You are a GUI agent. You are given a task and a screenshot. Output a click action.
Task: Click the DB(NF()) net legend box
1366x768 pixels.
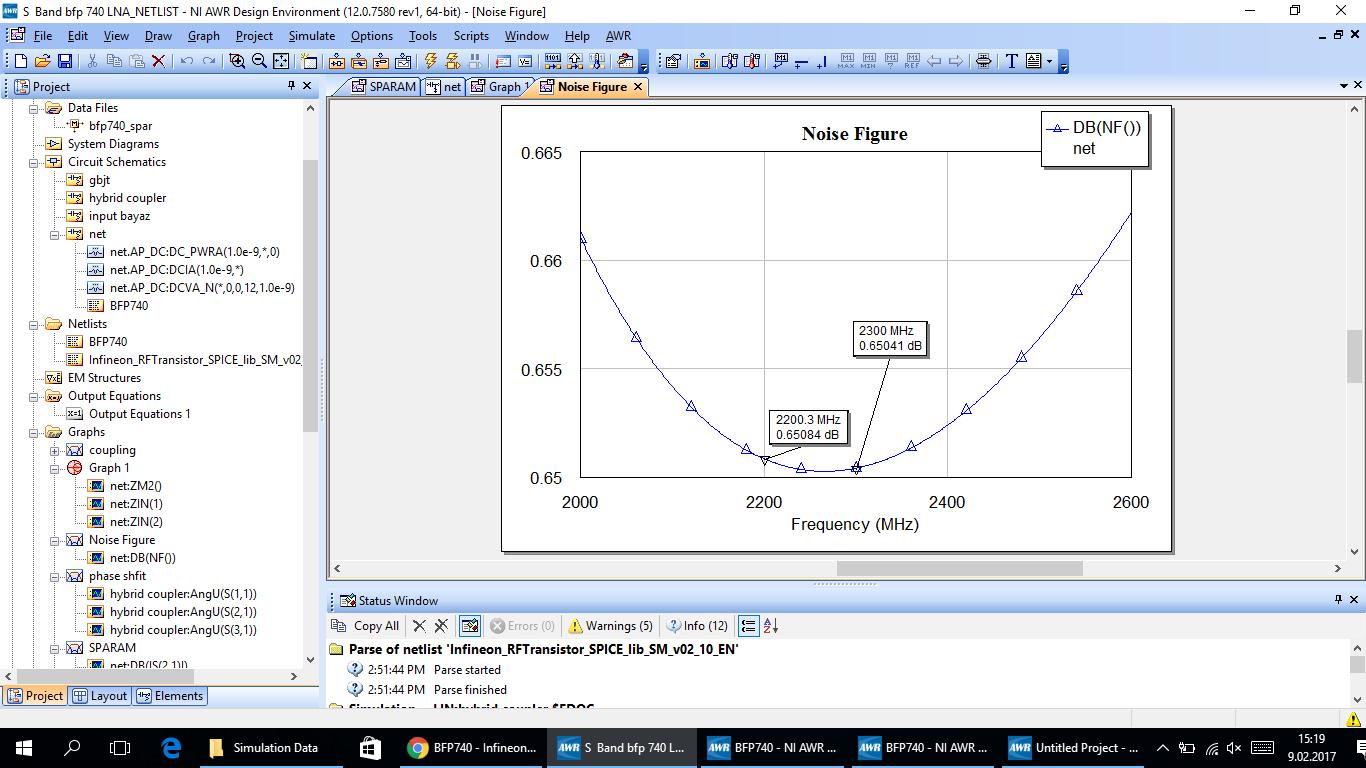pos(1094,138)
